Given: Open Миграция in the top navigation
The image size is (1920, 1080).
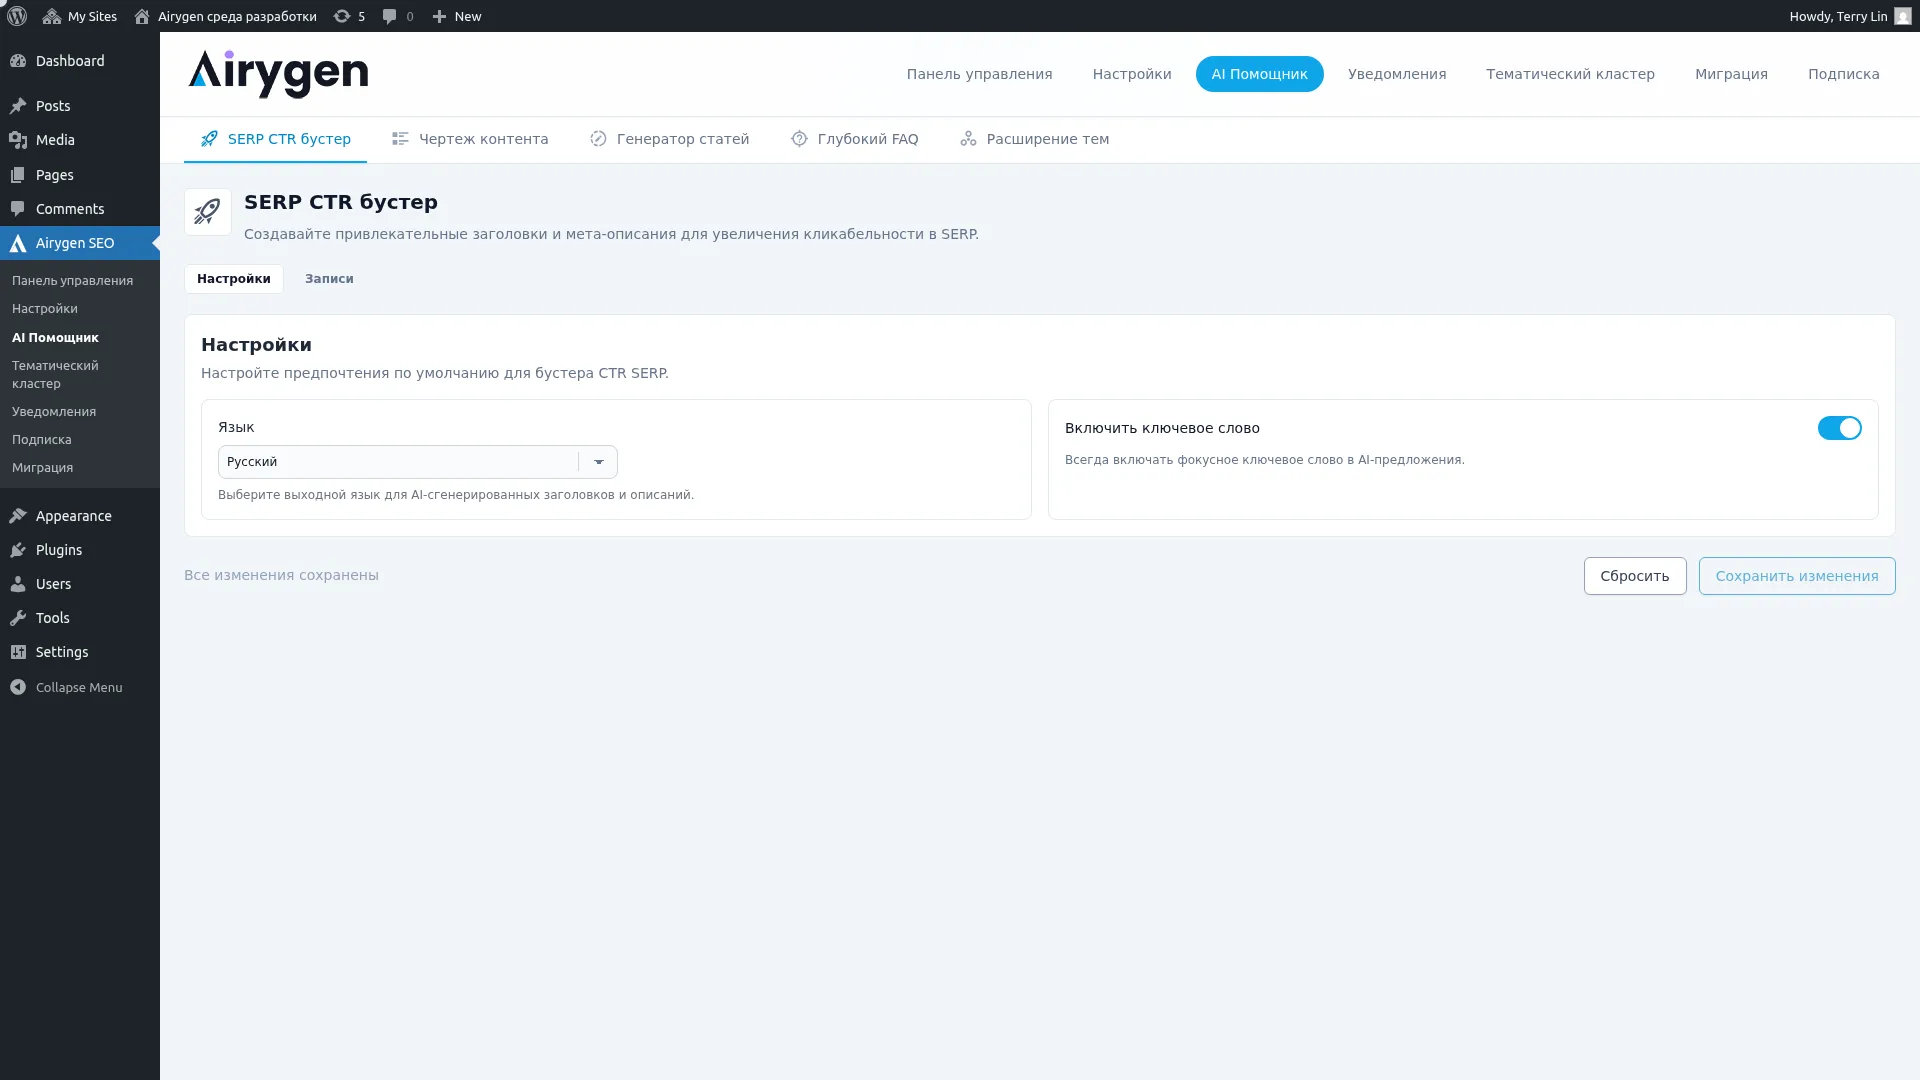Looking at the screenshot, I should [1731, 74].
